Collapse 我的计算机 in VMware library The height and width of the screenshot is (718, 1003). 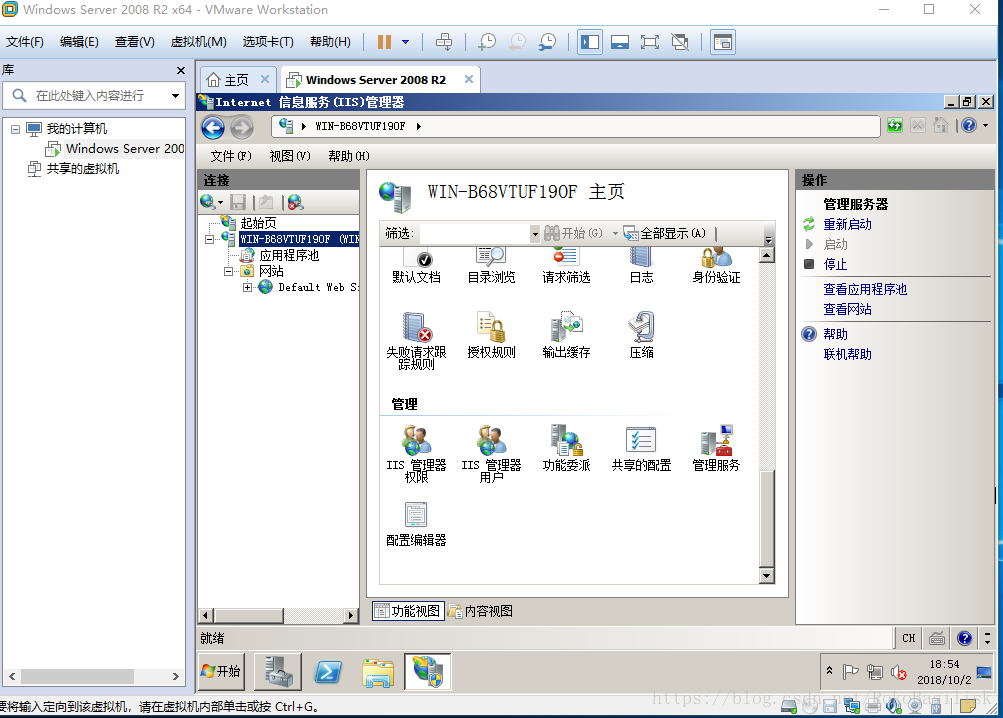[15, 129]
